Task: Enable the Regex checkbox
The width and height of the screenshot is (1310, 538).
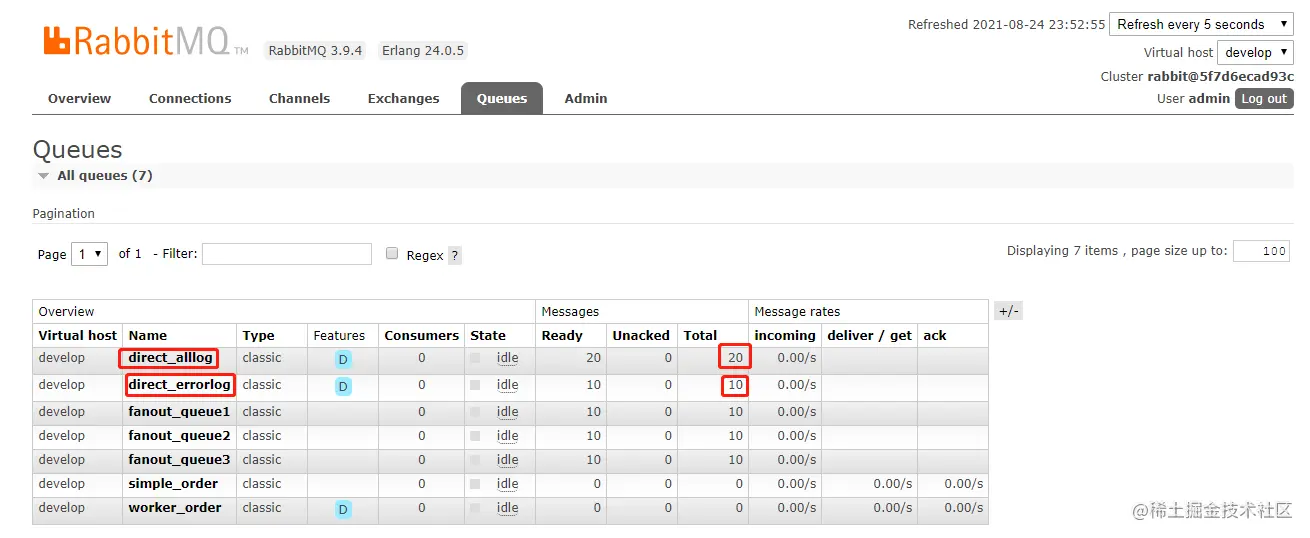Action: click(392, 253)
